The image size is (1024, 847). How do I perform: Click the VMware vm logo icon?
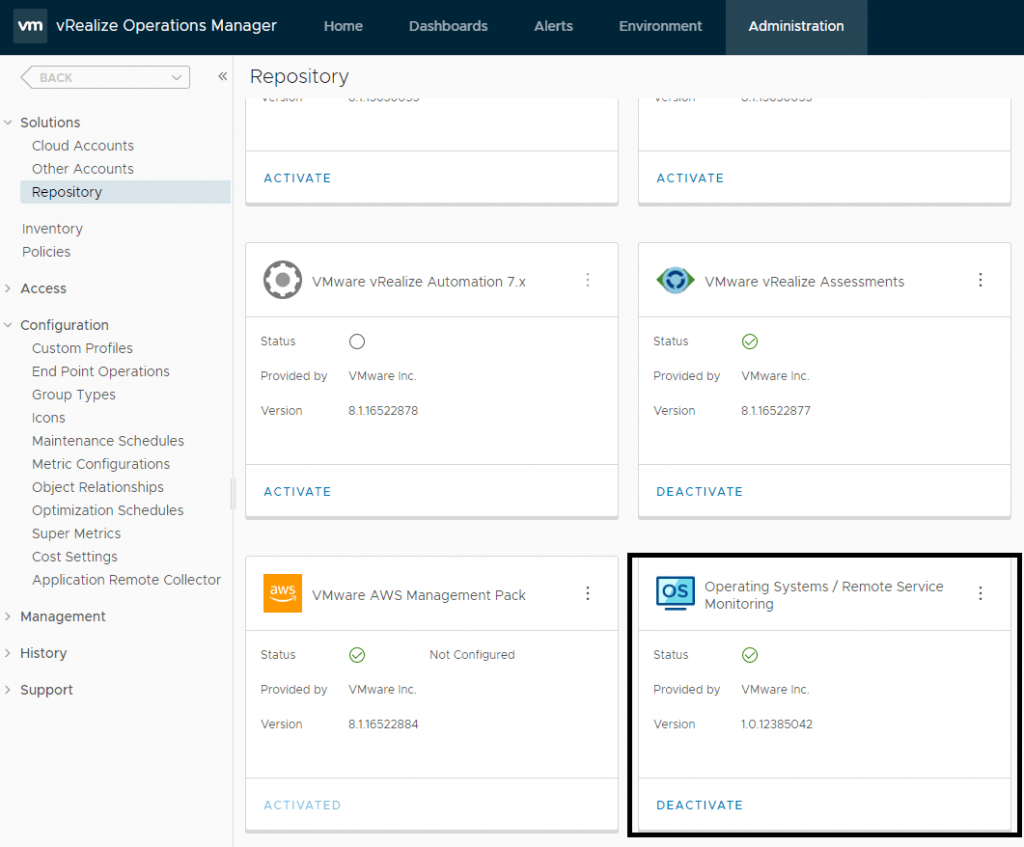30,26
